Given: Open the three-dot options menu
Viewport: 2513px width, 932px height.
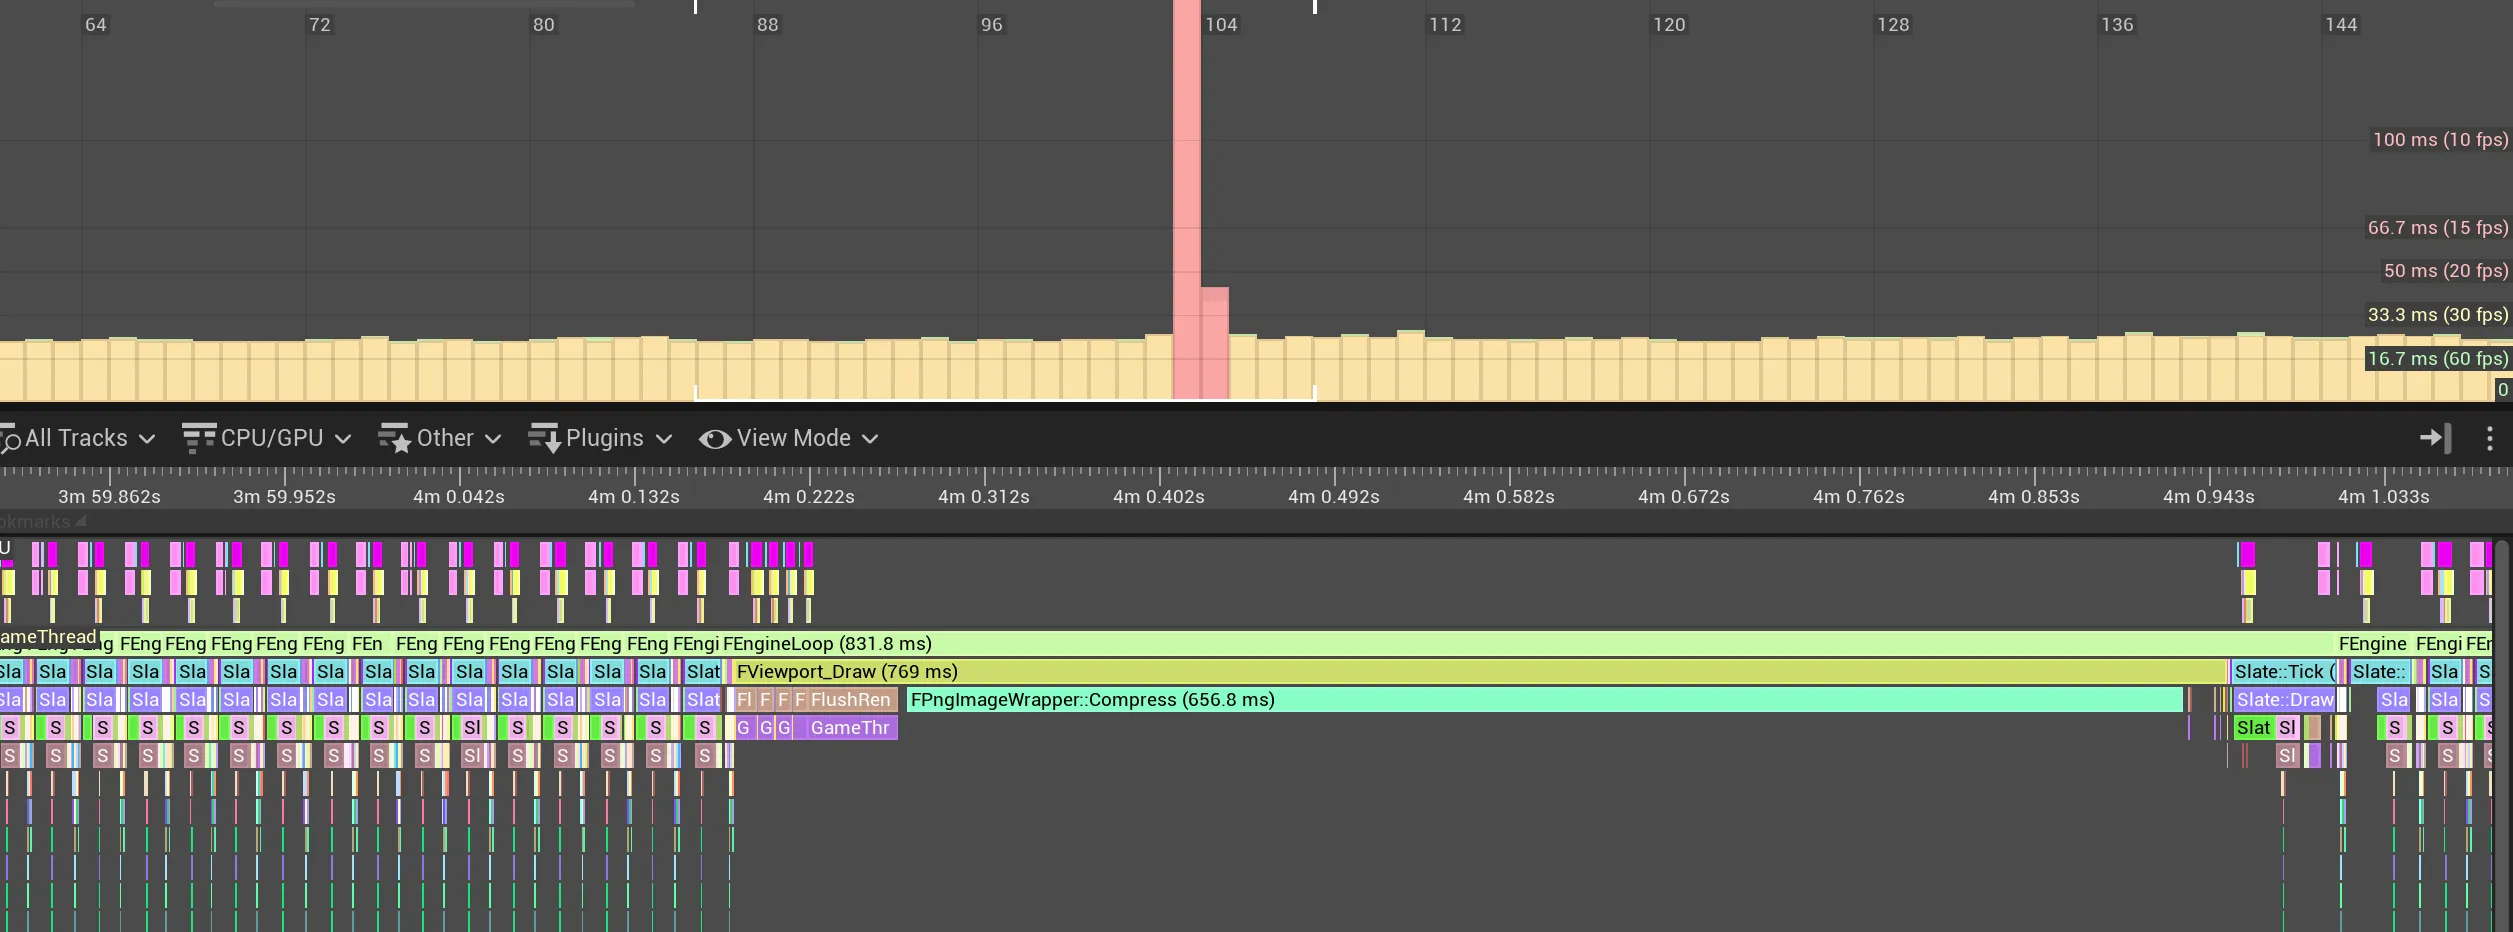Looking at the screenshot, I should coord(2489,438).
